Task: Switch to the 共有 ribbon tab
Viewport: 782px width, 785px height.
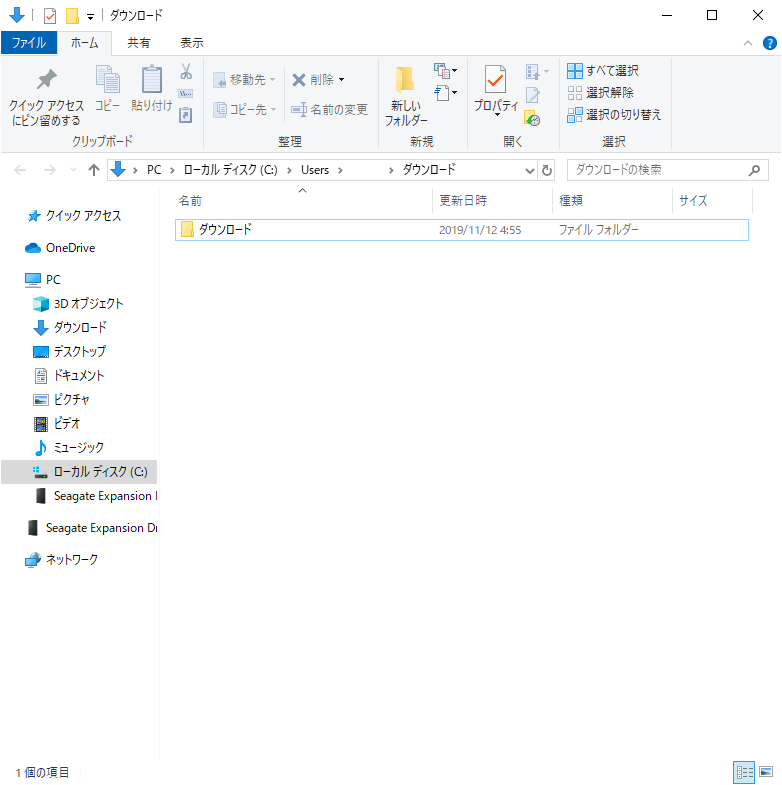Action: coord(139,43)
